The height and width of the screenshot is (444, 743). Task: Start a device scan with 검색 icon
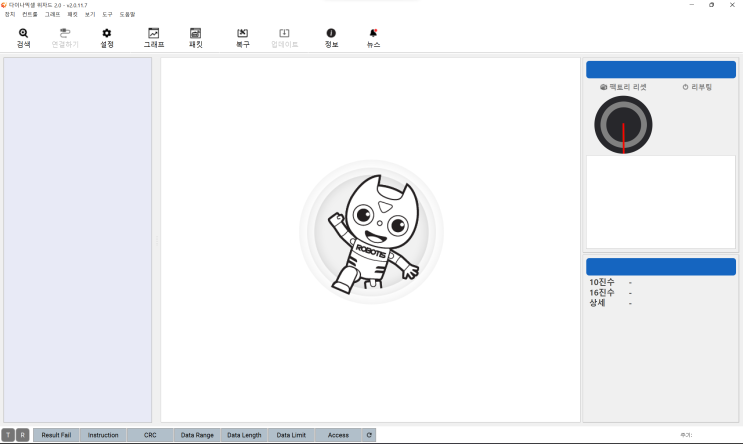click(x=23, y=38)
